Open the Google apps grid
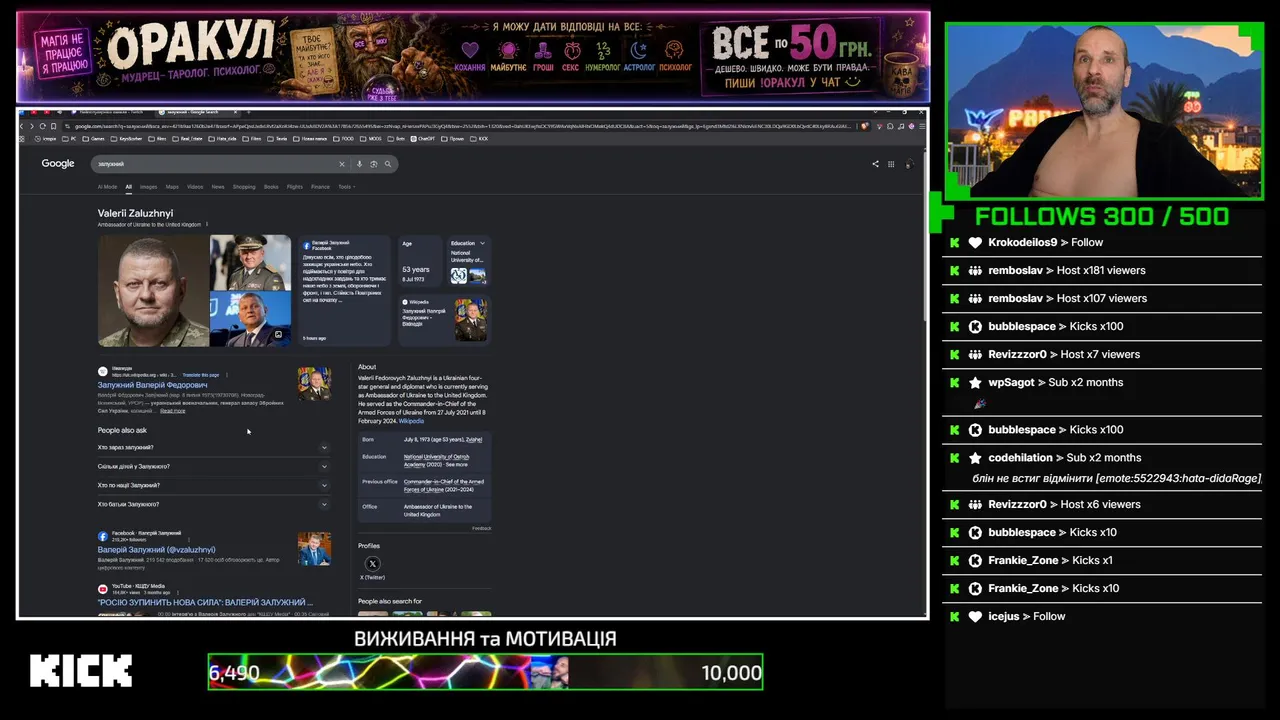The image size is (1280, 720). (891, 164)
